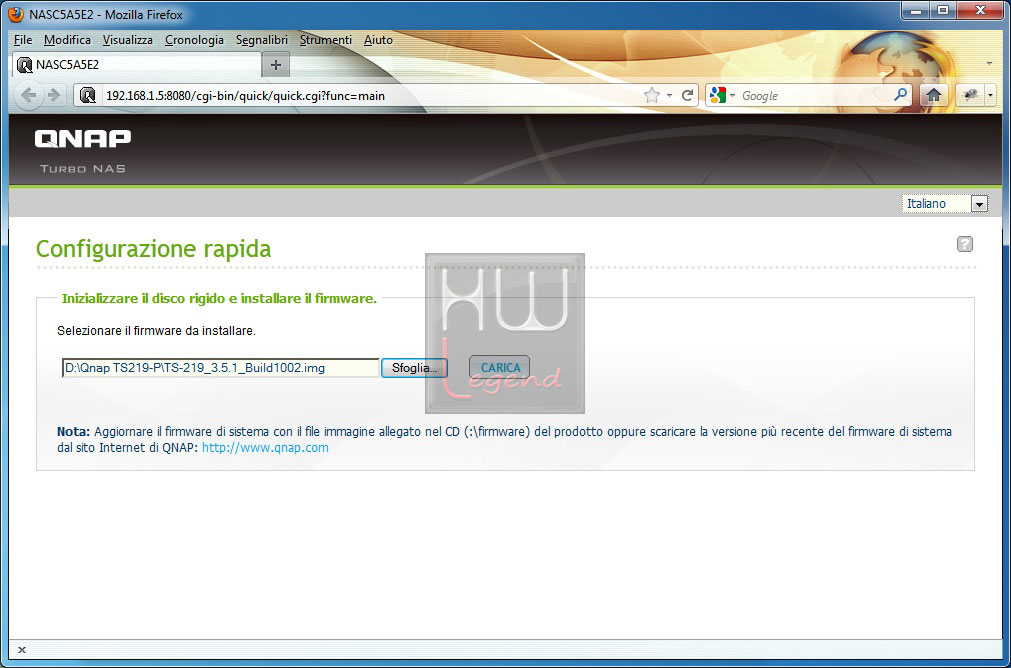This screenshot has height=668, width=1011.
Task: Reload the page with the refresh icon
Action: point(687,95)
